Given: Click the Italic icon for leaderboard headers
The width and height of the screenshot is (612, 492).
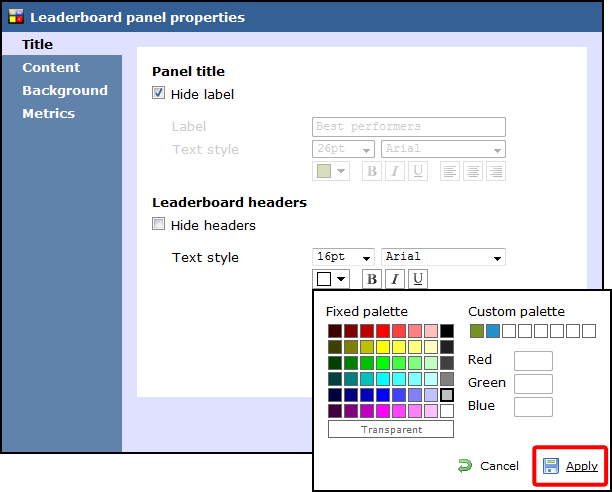Looking at the screenshot, I should point(395,279).
